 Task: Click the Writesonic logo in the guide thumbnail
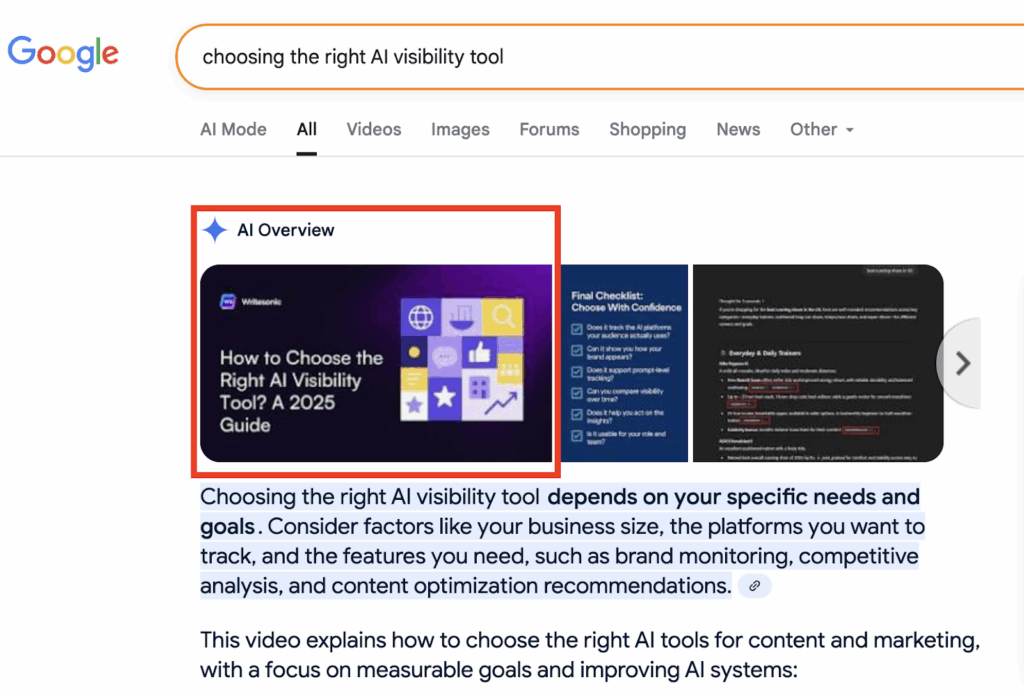pyautogui.click(x=230, y=300)
